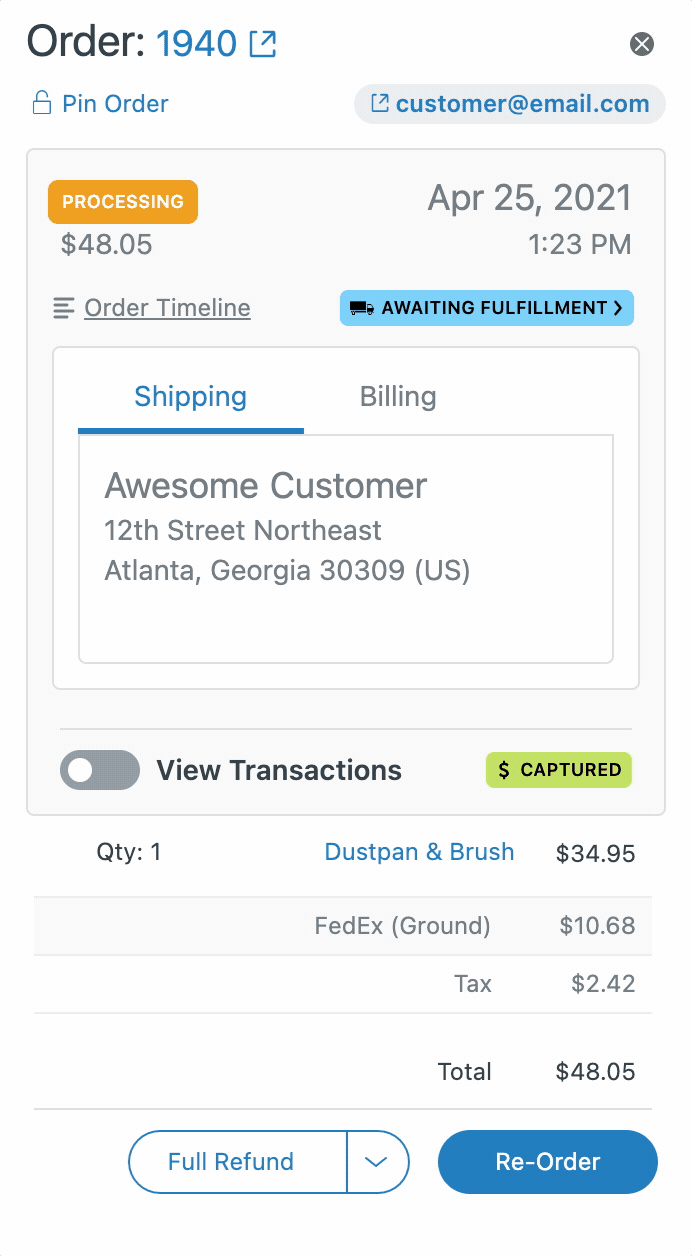This screenshot has width=692, height=1256.
Task: Click the order number 1940 link
Action: pos(197,44)
